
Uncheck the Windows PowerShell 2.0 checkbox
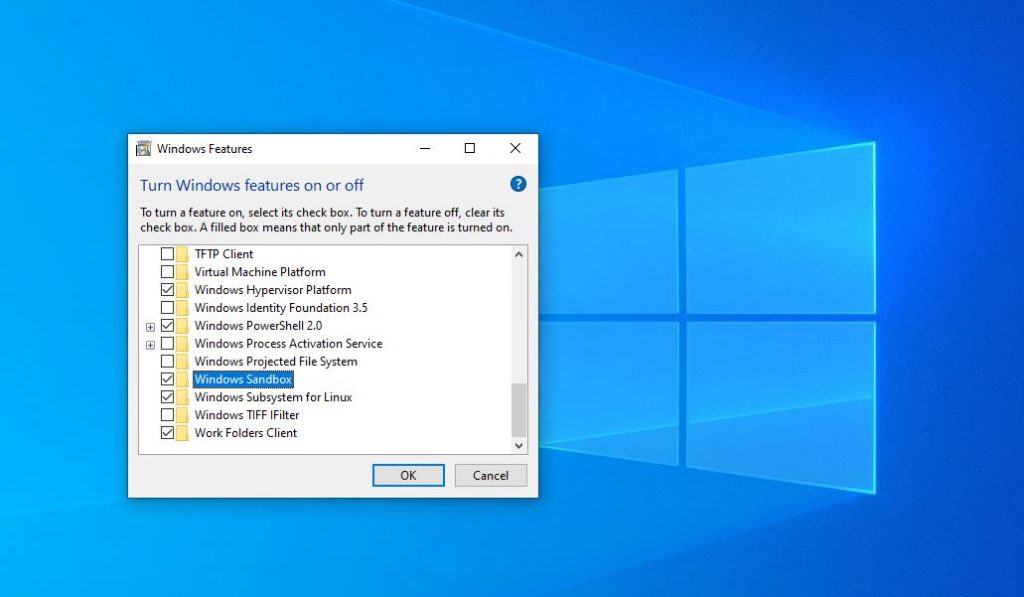pos(167,326)
